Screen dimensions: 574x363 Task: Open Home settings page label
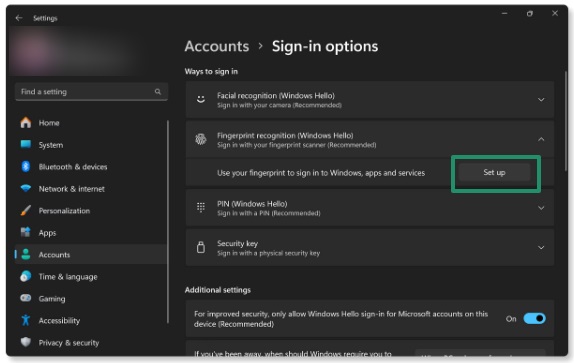[x=49, y=123]
